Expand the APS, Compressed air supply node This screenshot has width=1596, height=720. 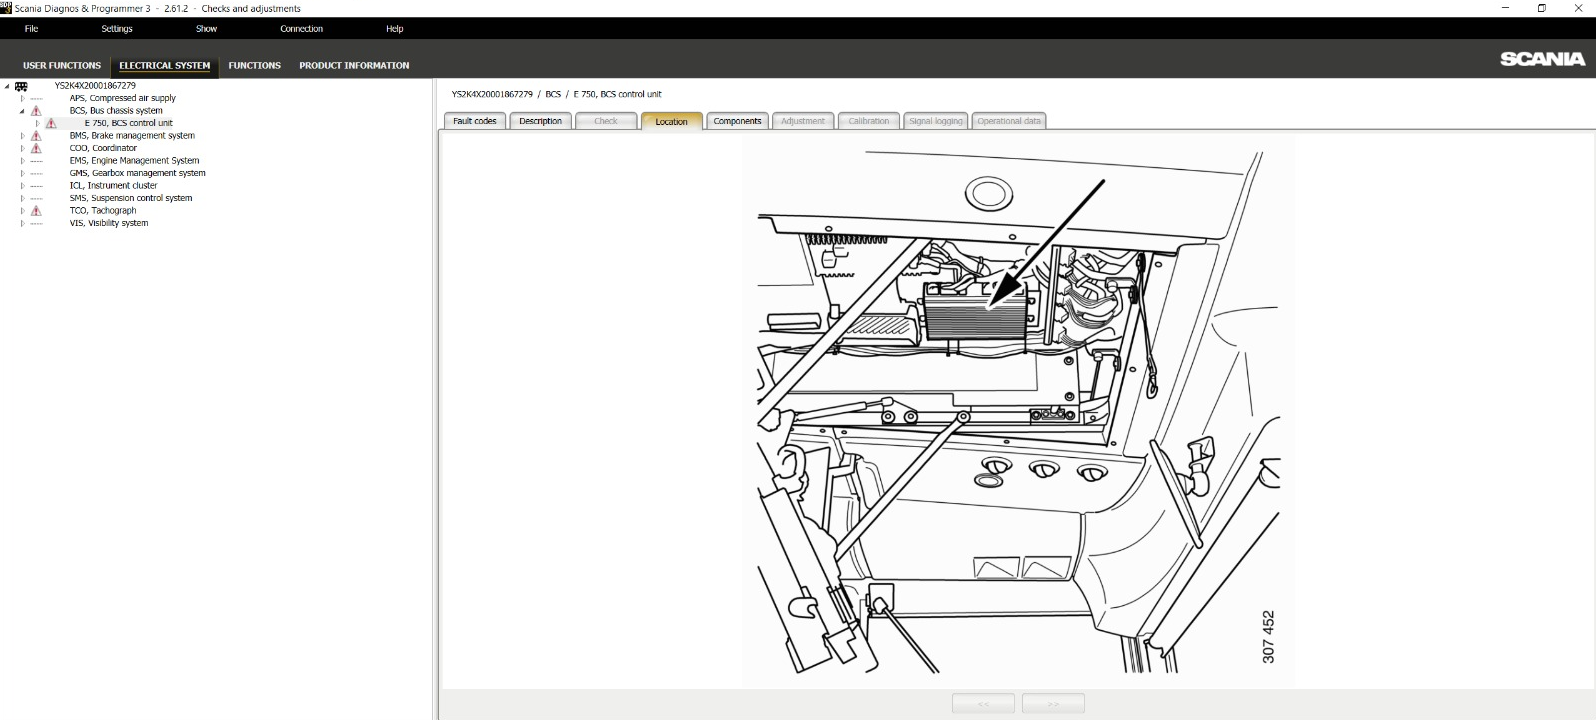[x=22, y=98]
